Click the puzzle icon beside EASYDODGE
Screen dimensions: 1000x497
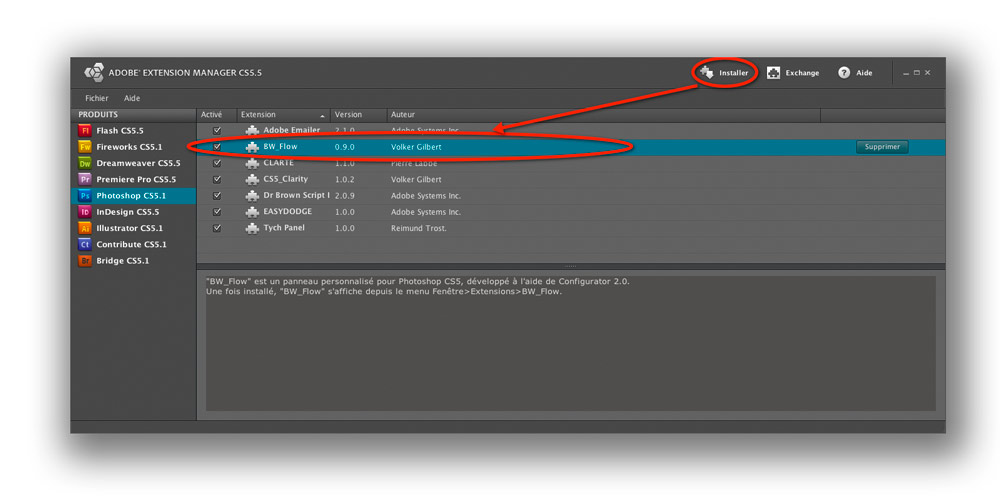(252, 212)
